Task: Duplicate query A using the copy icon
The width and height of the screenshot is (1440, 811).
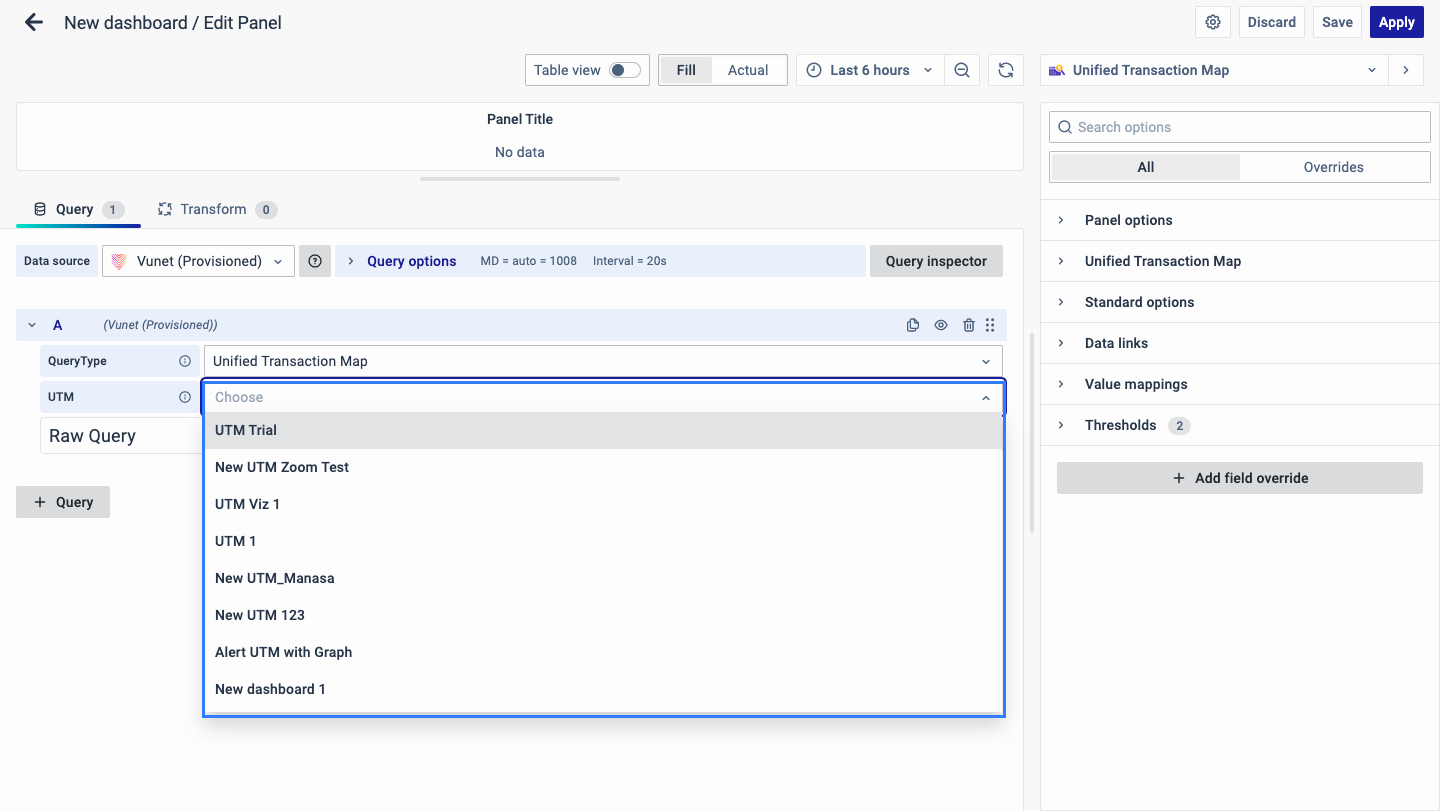Action: coord(912,324)
